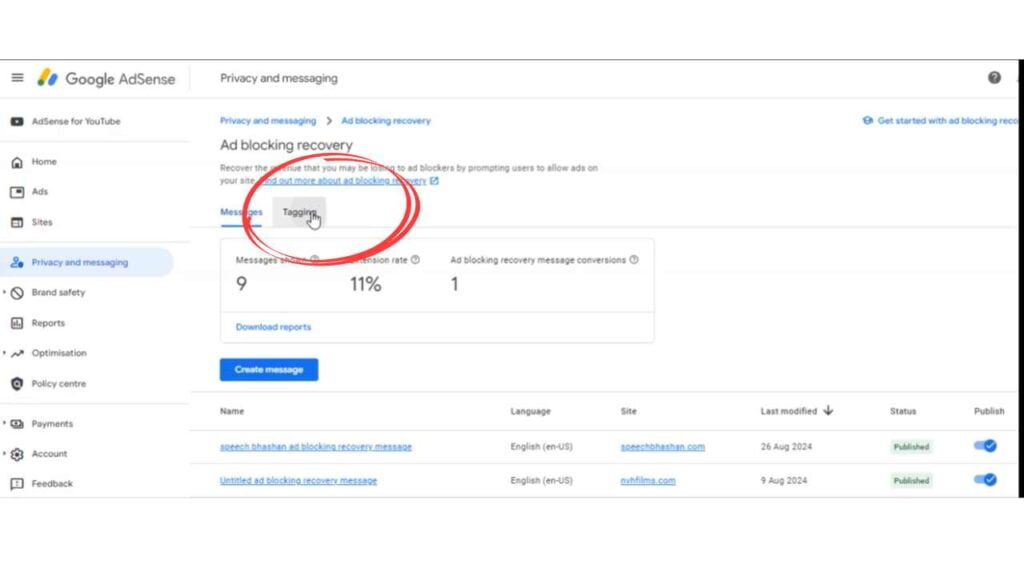Viewport: 1024px width, 576px height.
Task: Click the Status column header
Action: [903, 411]
